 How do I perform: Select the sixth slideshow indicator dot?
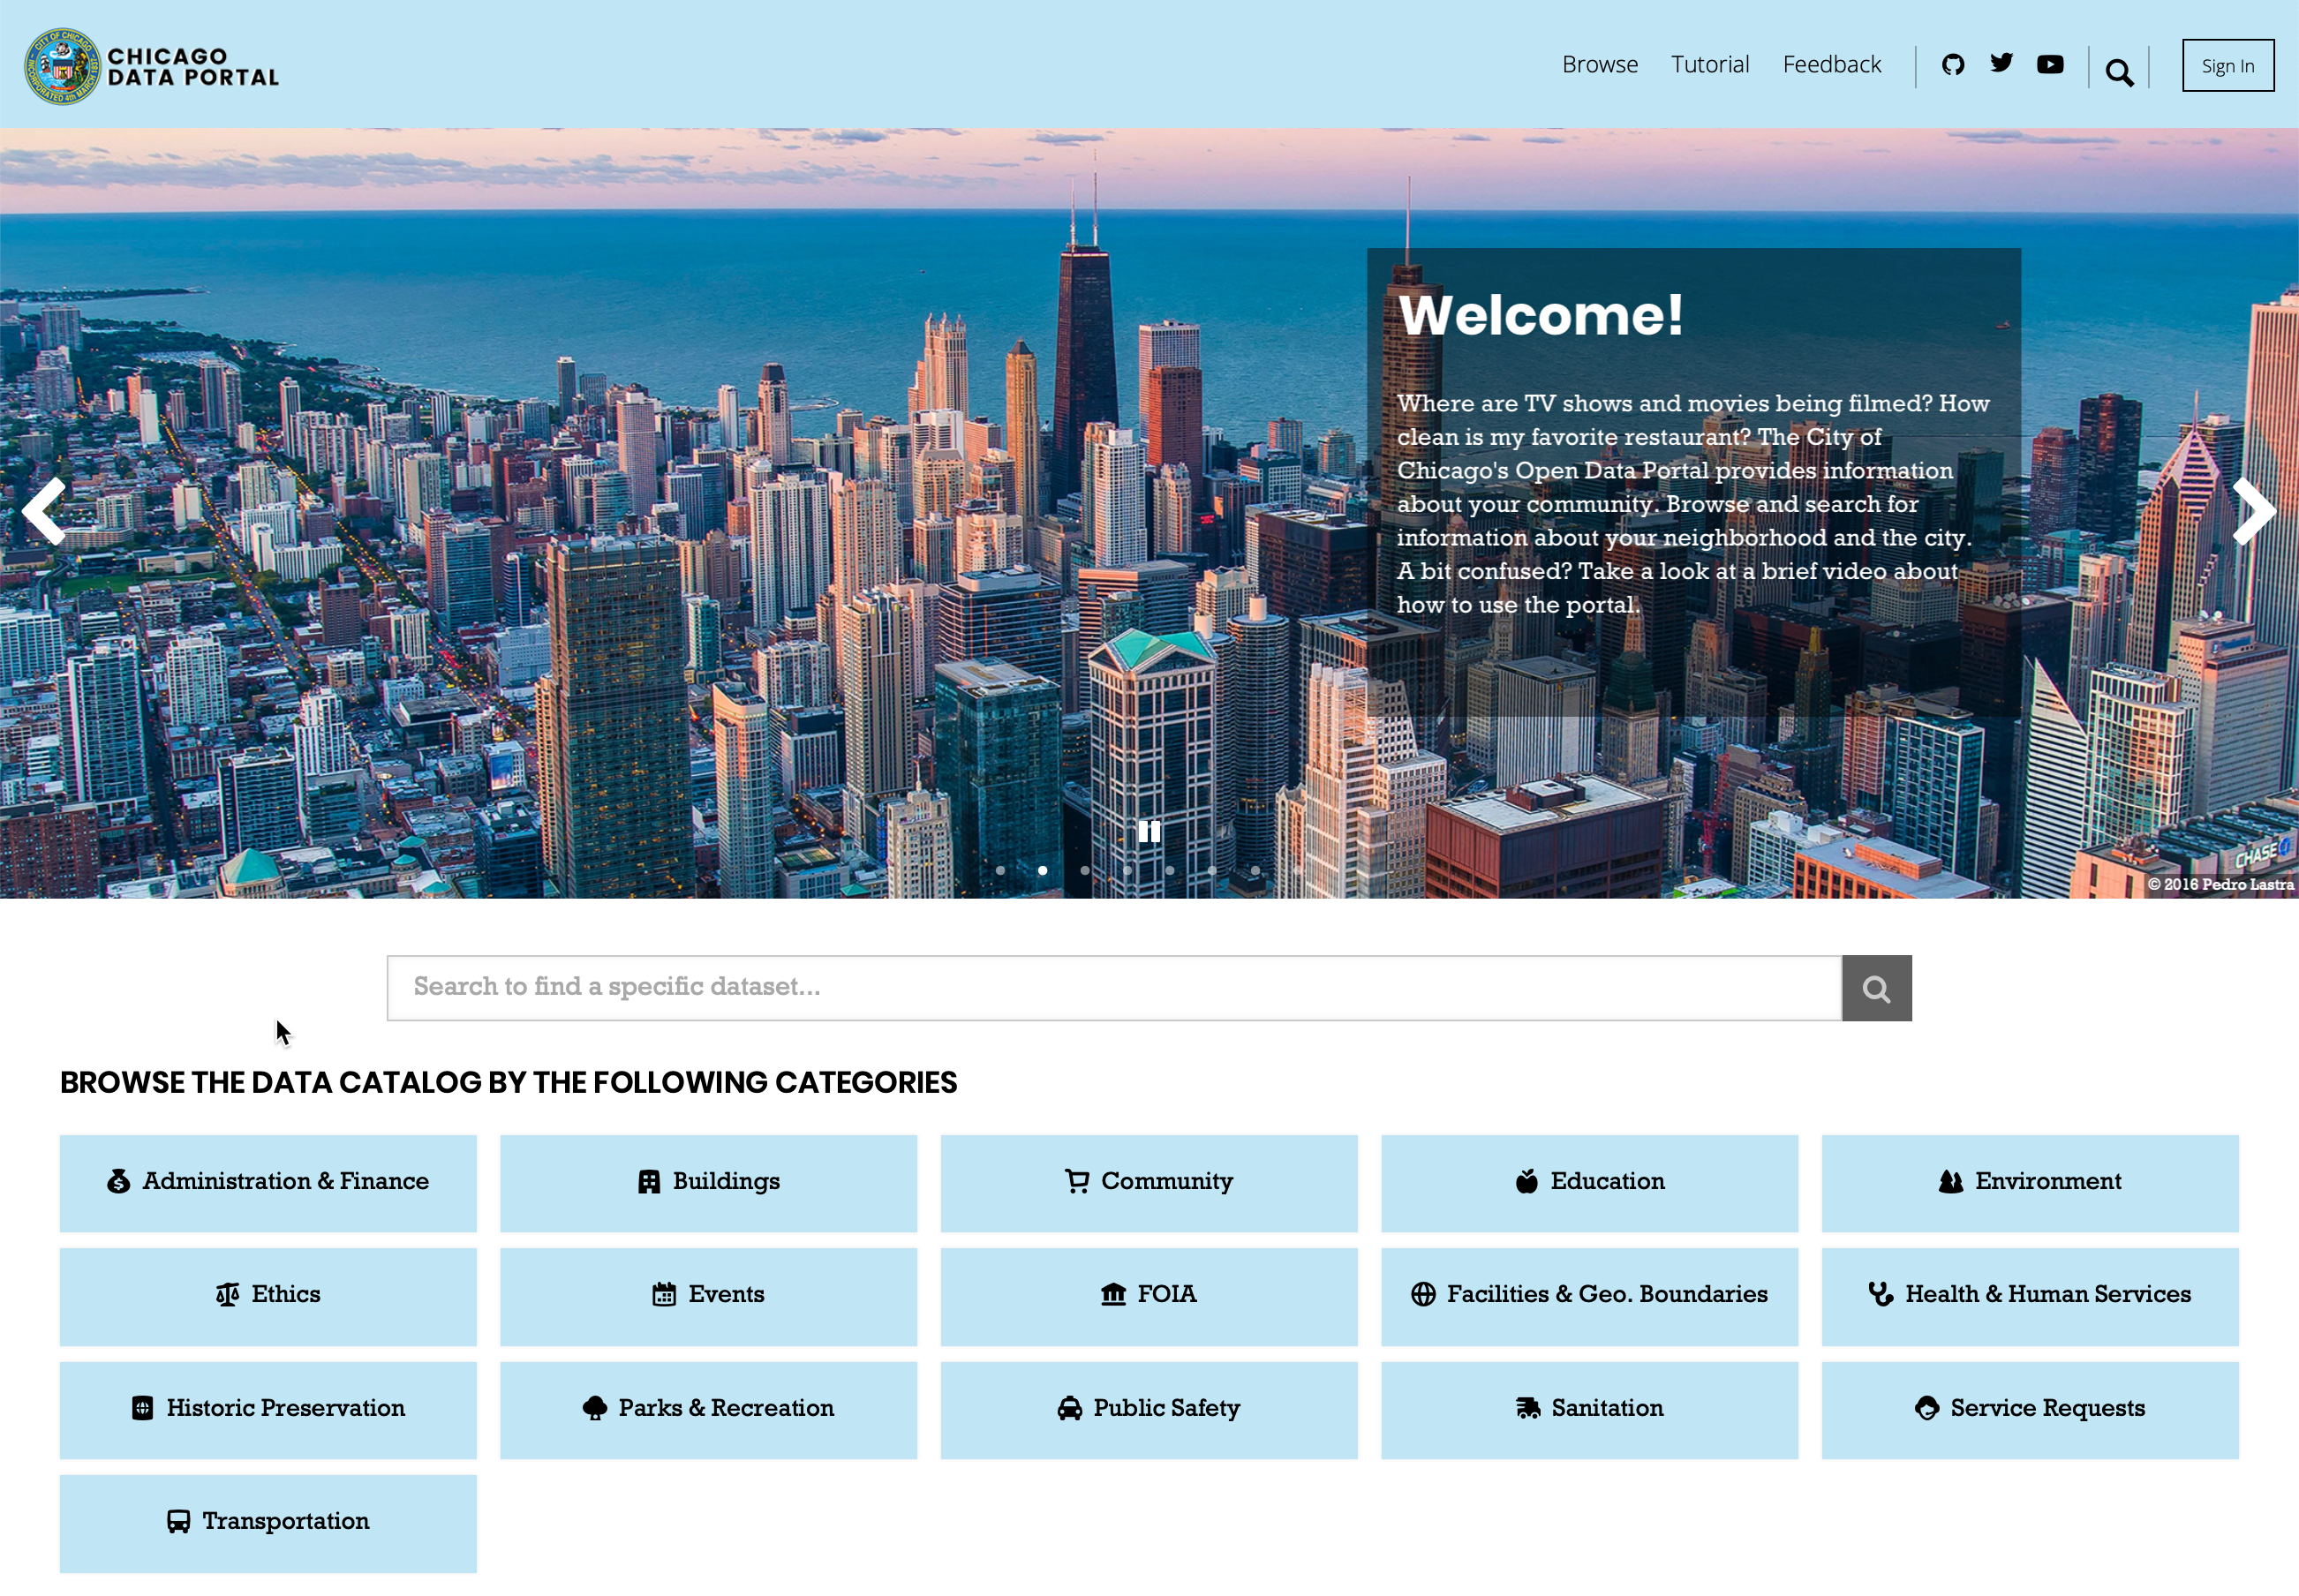click(1212, 870)
